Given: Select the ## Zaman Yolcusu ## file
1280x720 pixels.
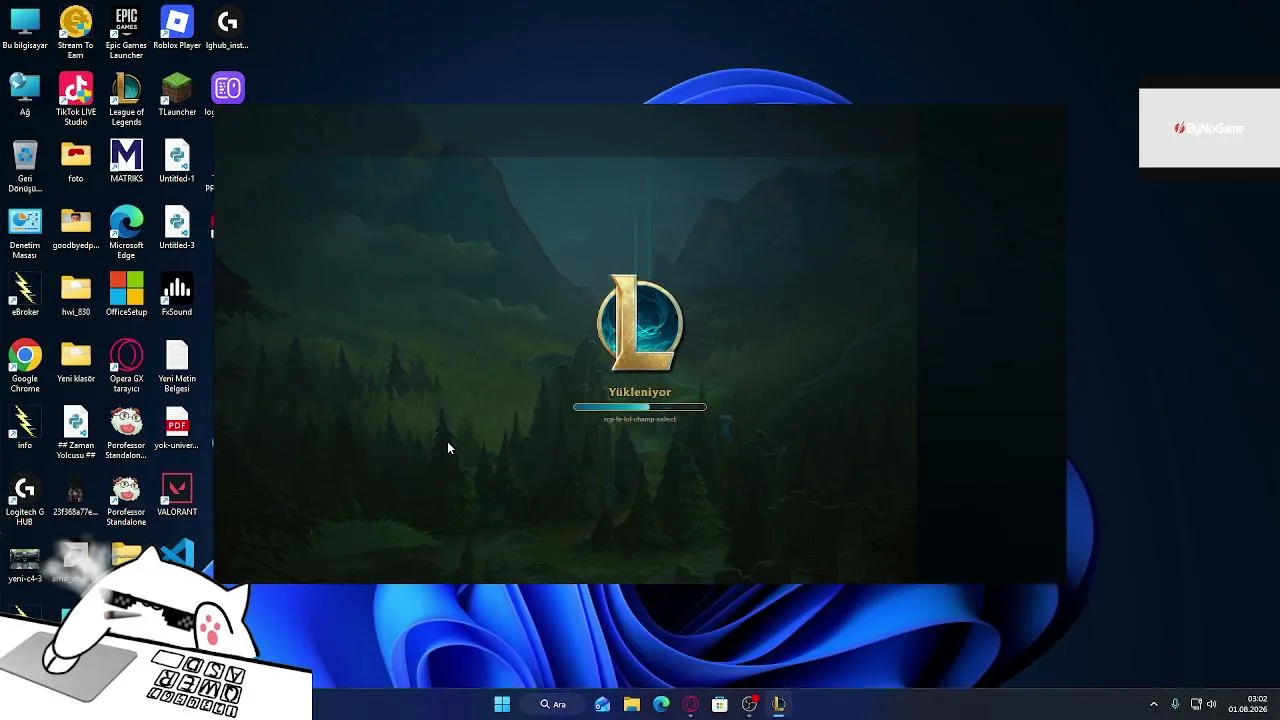Looking at the screenshot, I should point(76,433).
